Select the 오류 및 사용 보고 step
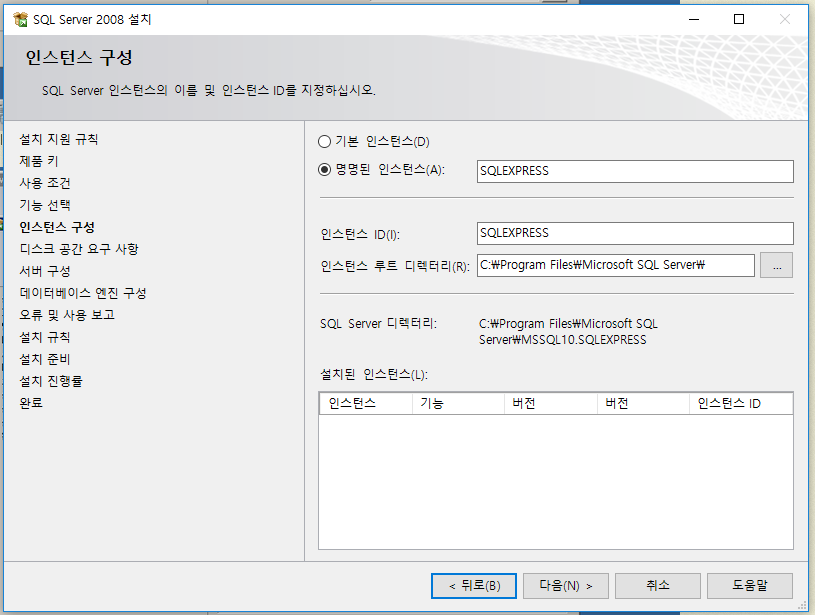The image size is (815, 615). coord(67,315)
